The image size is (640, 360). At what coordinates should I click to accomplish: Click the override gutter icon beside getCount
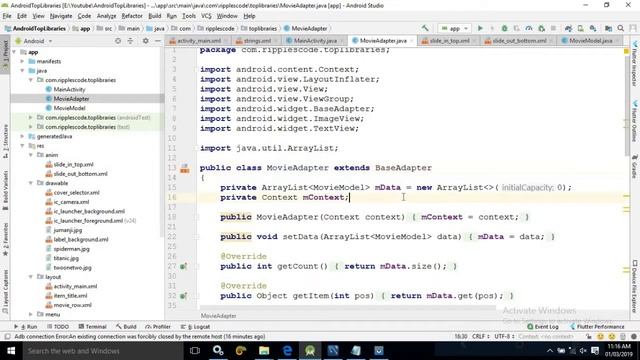tap(183, 267)
